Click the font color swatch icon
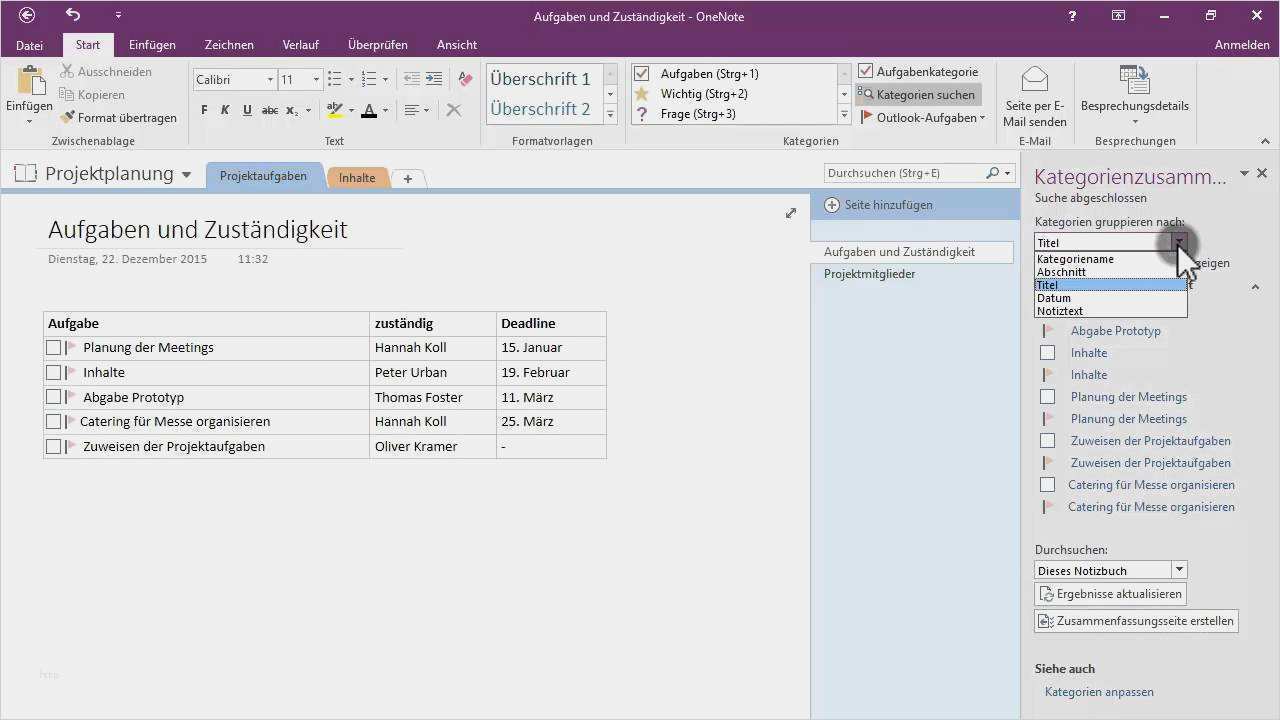1280x720 pixels. pos(369,110)
